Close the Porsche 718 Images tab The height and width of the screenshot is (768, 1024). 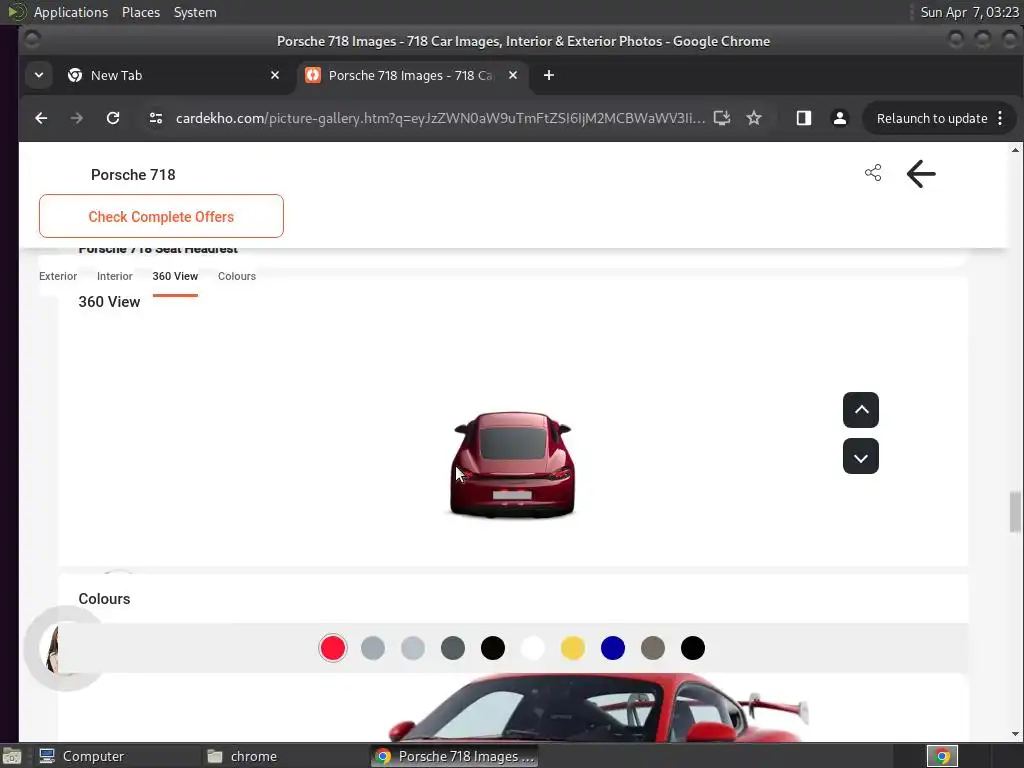click(513, 75)
